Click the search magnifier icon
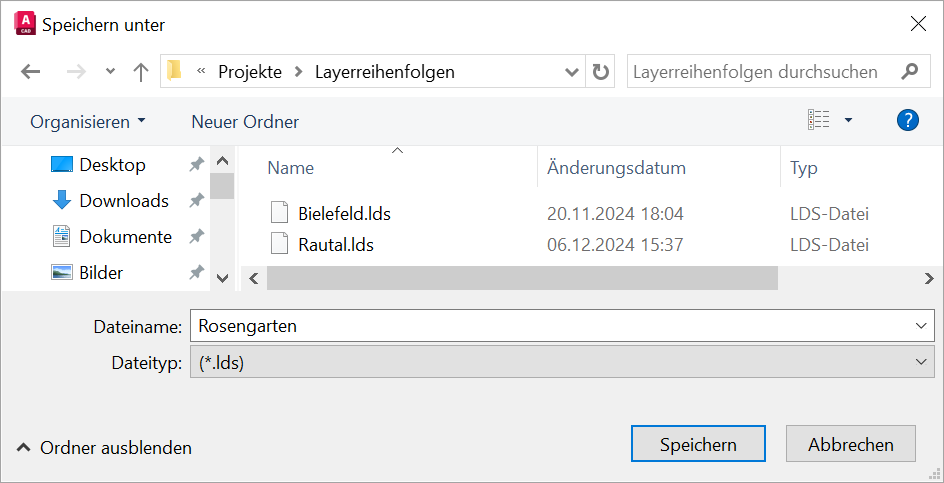 click(x=909, y=72)
